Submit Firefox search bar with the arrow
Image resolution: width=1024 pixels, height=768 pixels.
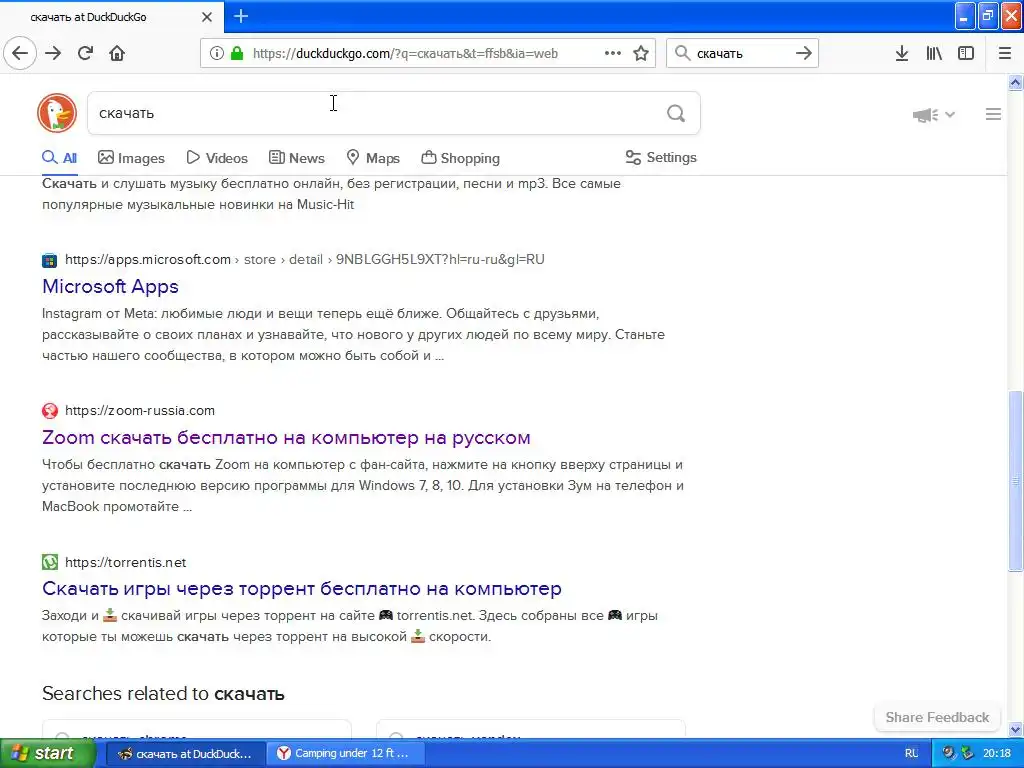tap(804, 53)
